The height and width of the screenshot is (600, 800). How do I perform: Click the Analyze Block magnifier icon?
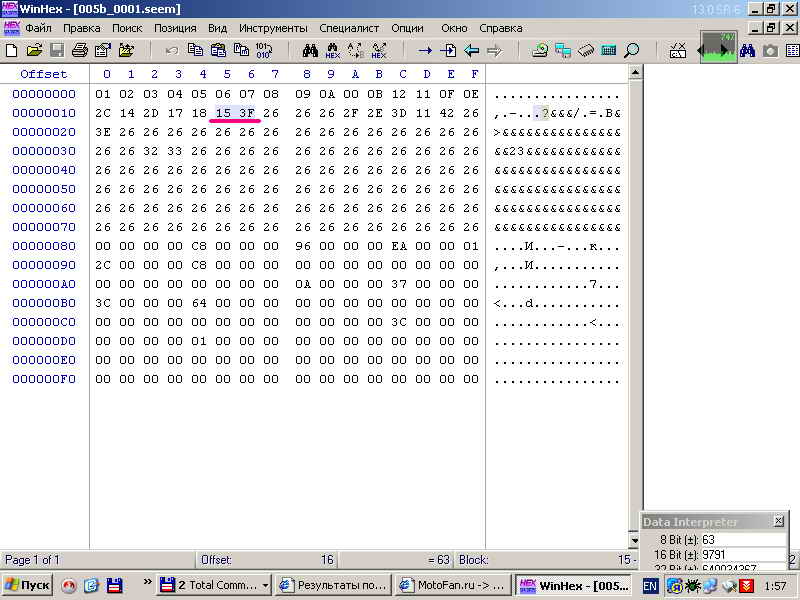632,50
